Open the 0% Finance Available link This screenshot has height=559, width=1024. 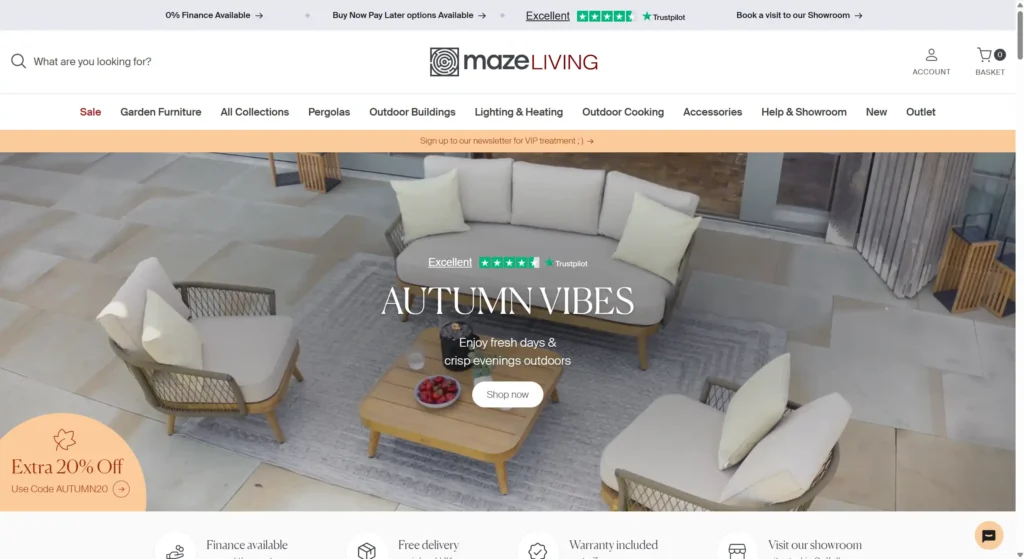point(214,15)
